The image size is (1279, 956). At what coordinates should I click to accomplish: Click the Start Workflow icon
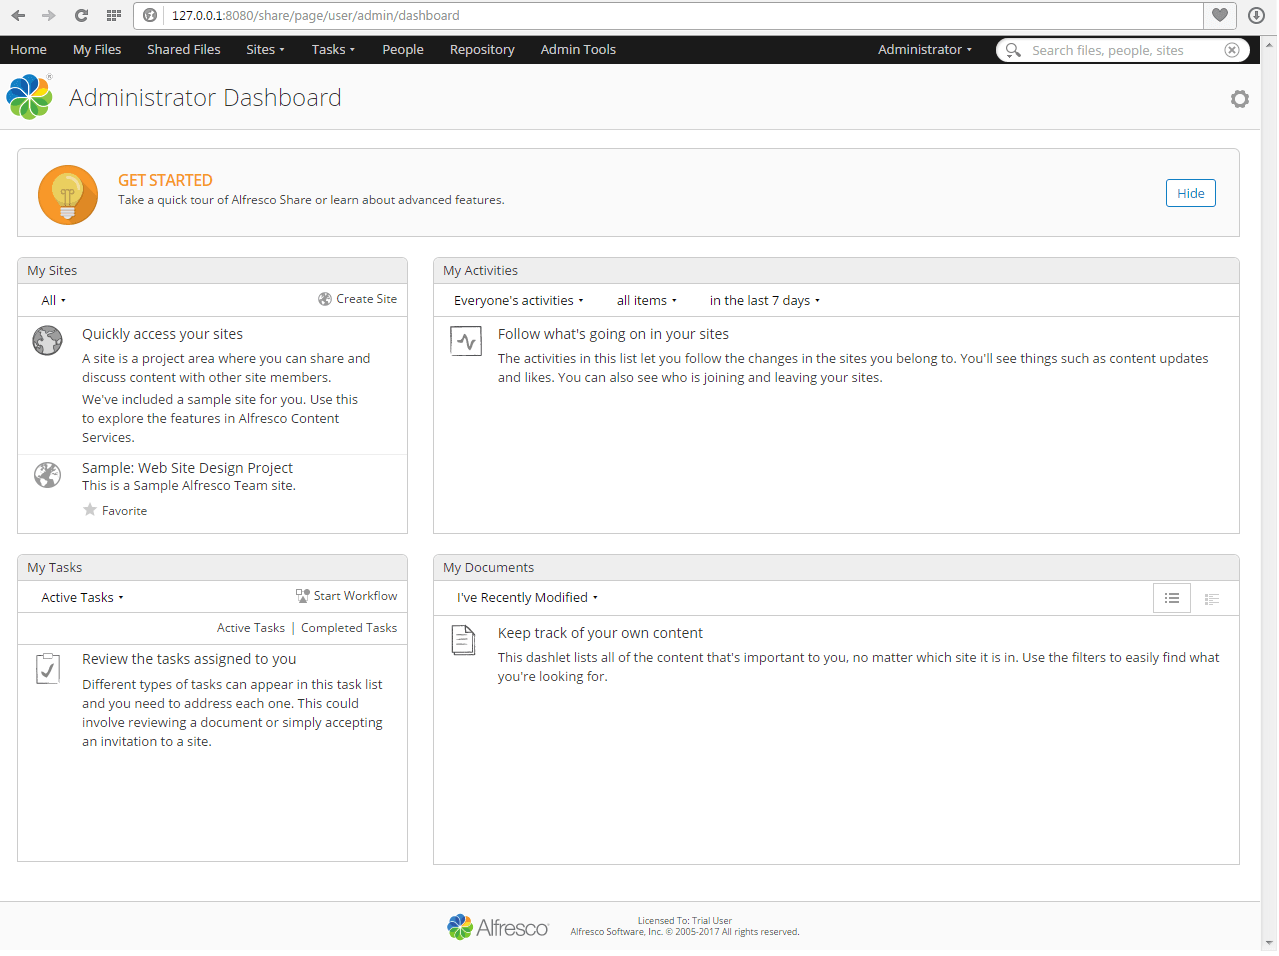(x=303, y=596)
